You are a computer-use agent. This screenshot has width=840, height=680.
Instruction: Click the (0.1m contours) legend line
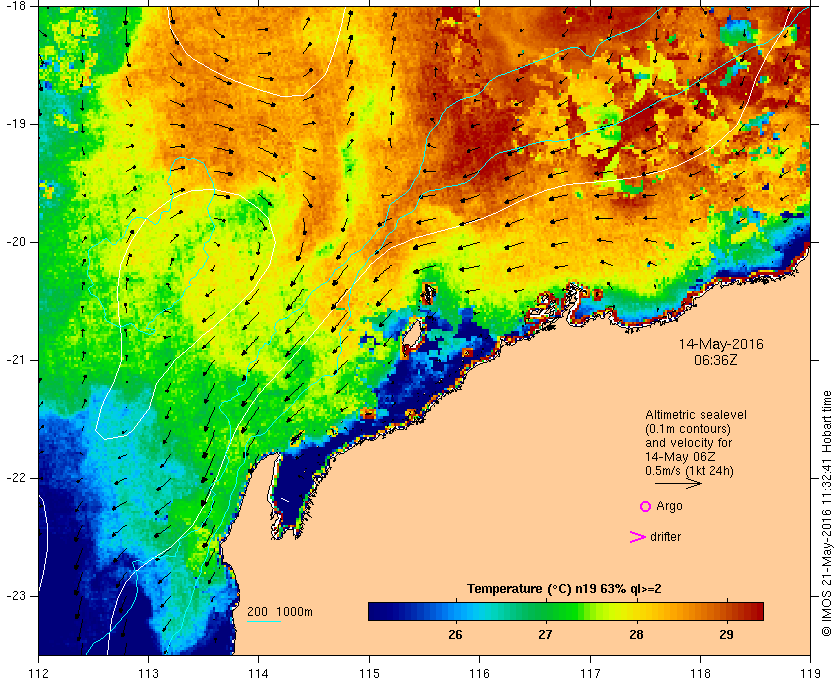click(x=688, y=429)
